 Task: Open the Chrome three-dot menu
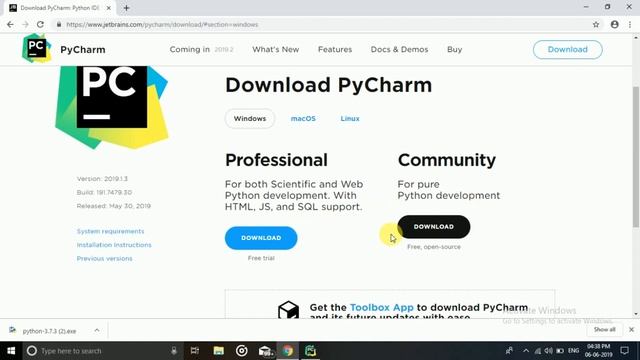click(x=630, y=24)
